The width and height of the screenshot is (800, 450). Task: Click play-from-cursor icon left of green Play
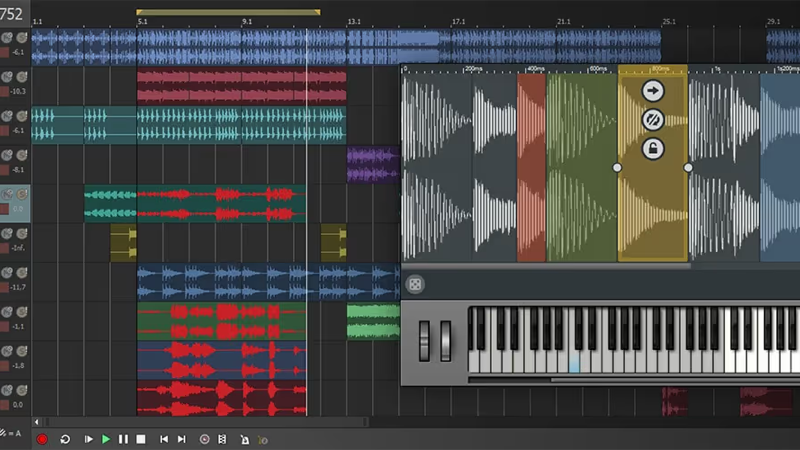pos(88,439)
